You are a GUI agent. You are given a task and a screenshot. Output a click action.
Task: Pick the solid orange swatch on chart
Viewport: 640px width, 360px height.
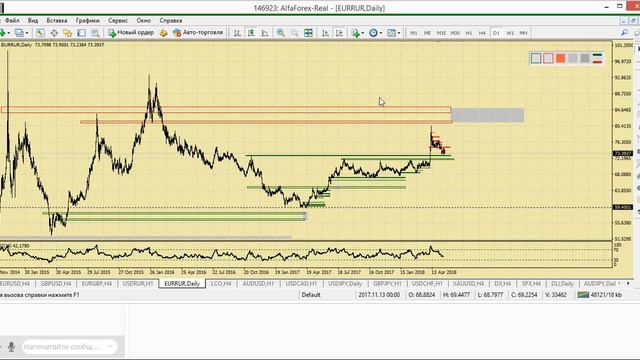560,58
